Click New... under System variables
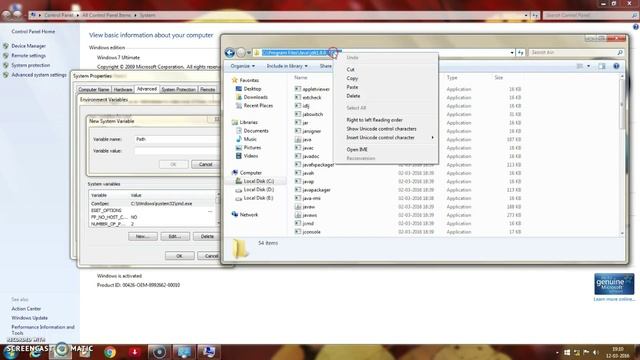Screen dimensions: 640x360 point(142,237)
